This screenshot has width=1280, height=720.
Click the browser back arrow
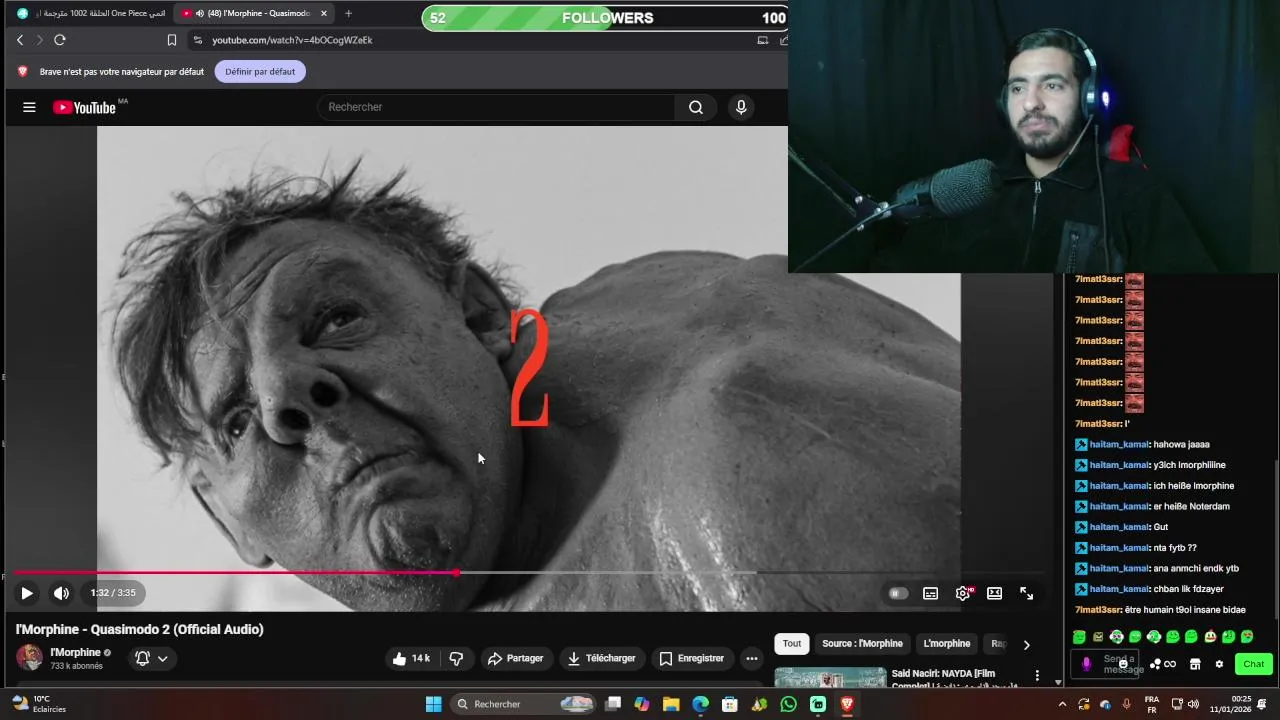tap(20, 40)
